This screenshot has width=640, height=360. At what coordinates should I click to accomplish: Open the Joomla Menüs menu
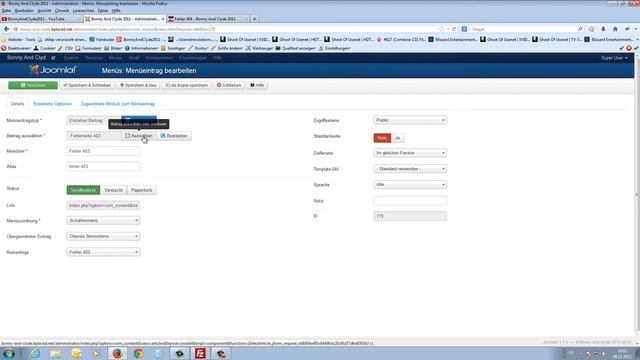click(116, 58)
